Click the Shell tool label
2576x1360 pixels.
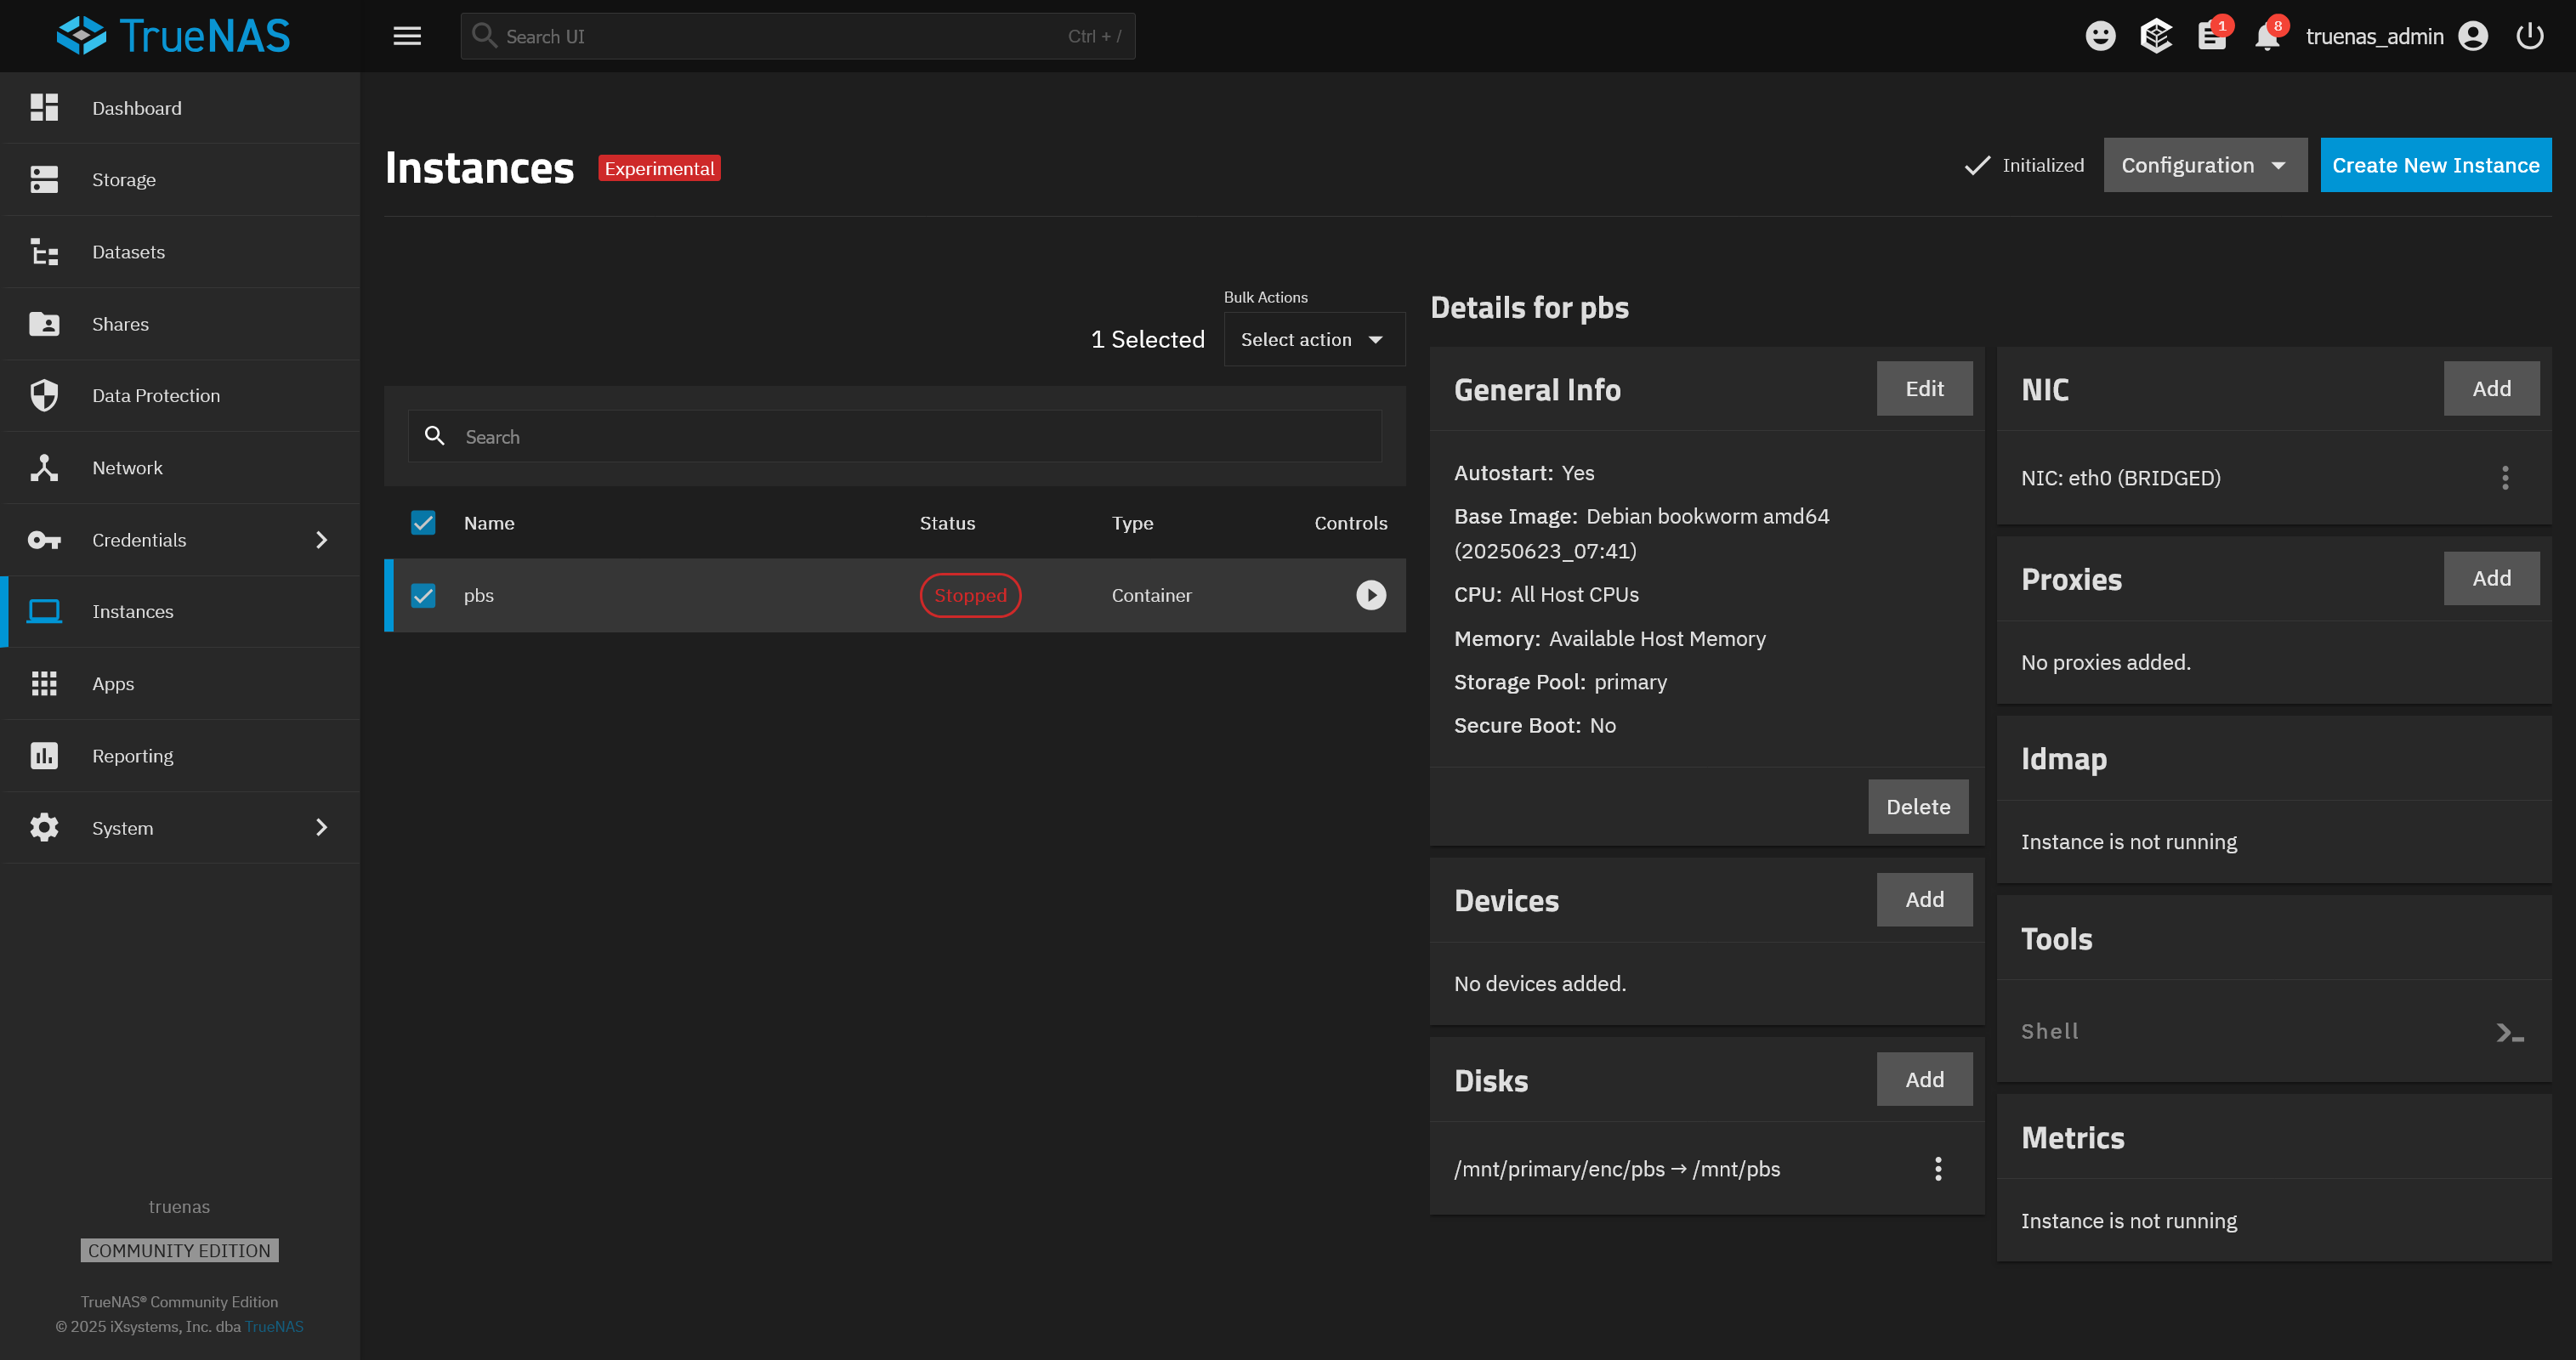coord(2049,1032)
